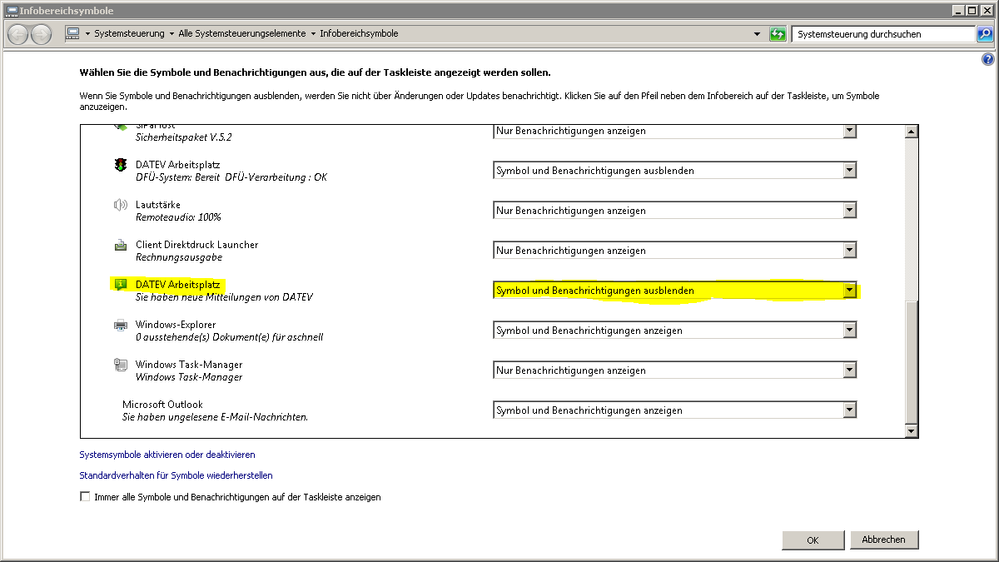Viewport: 999px width, 562px height.
Task: Click the highlighted green DATEV message icon
Action: point(120,285)
